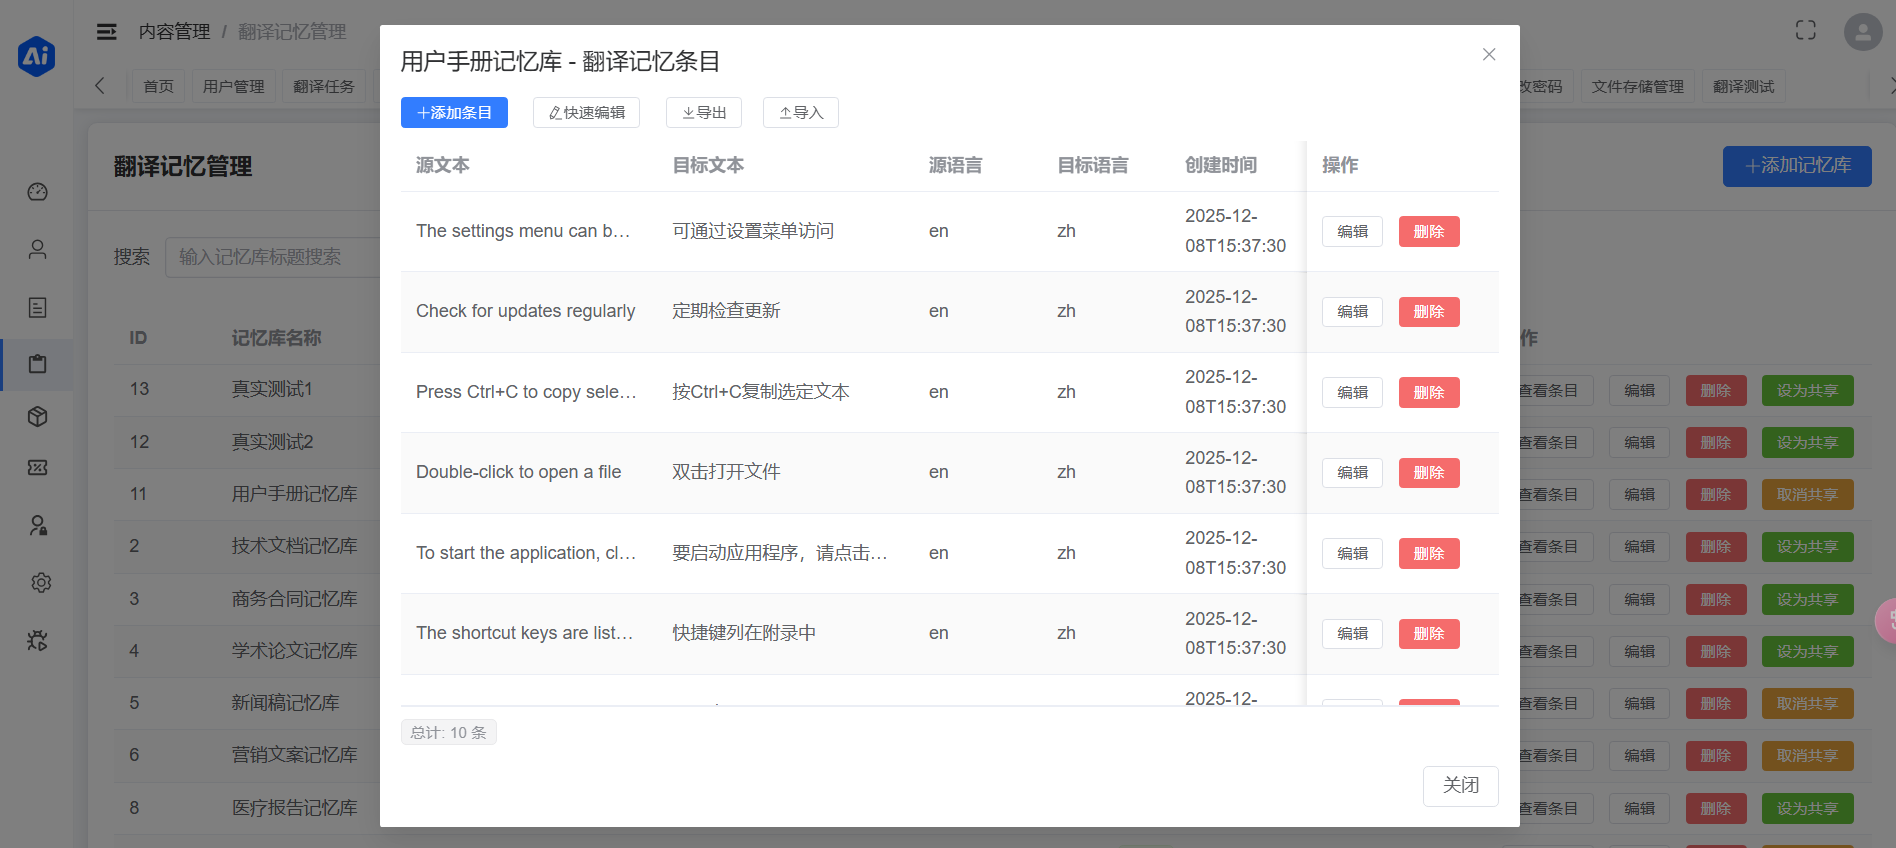1896x848 pixels.
Task: Click the 输入记忆库标题搜索 search field
Action: [x=272, y=257]
